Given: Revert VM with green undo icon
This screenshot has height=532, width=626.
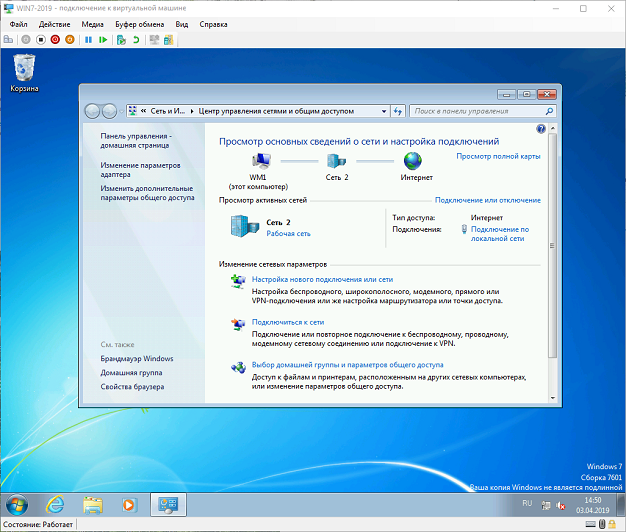Looking at the screenshot, I should coord(136,40).
